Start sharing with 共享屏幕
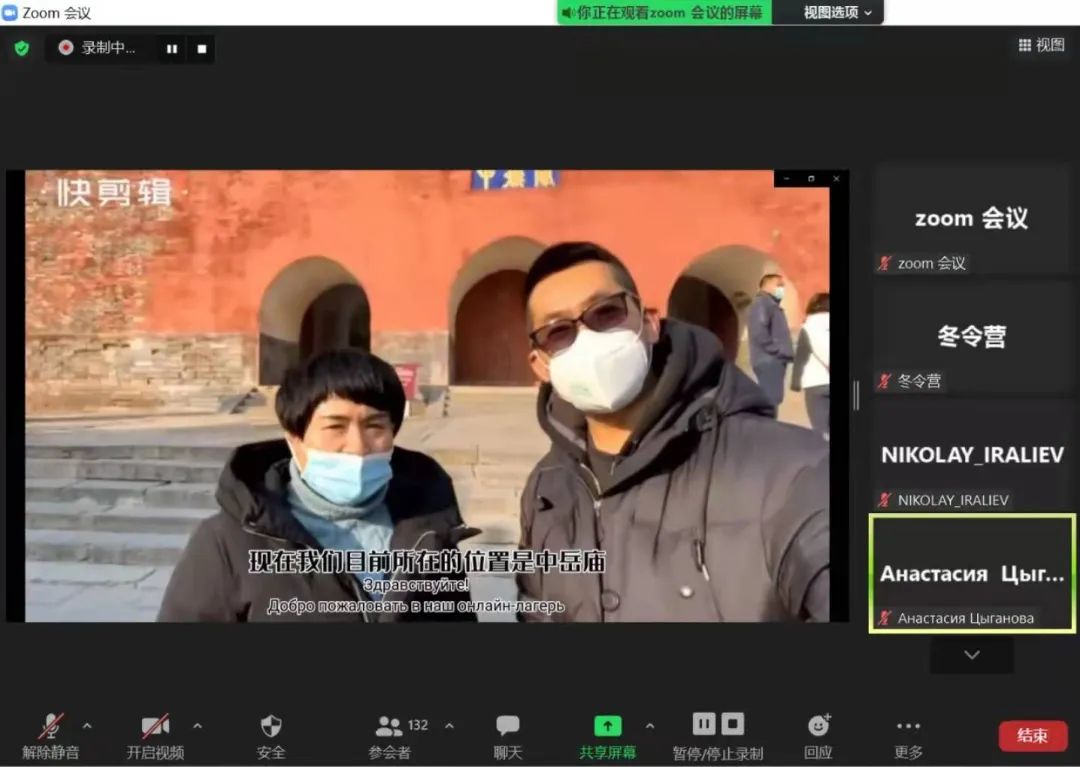The image size is (1080, 767). (607, 737)
